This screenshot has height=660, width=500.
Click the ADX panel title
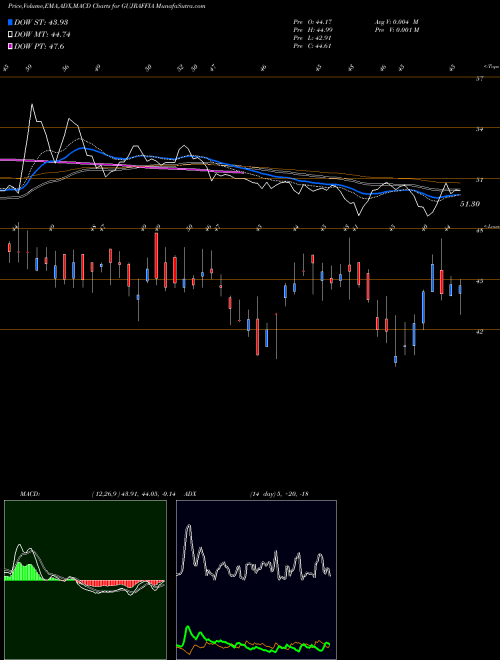(190, 494)
